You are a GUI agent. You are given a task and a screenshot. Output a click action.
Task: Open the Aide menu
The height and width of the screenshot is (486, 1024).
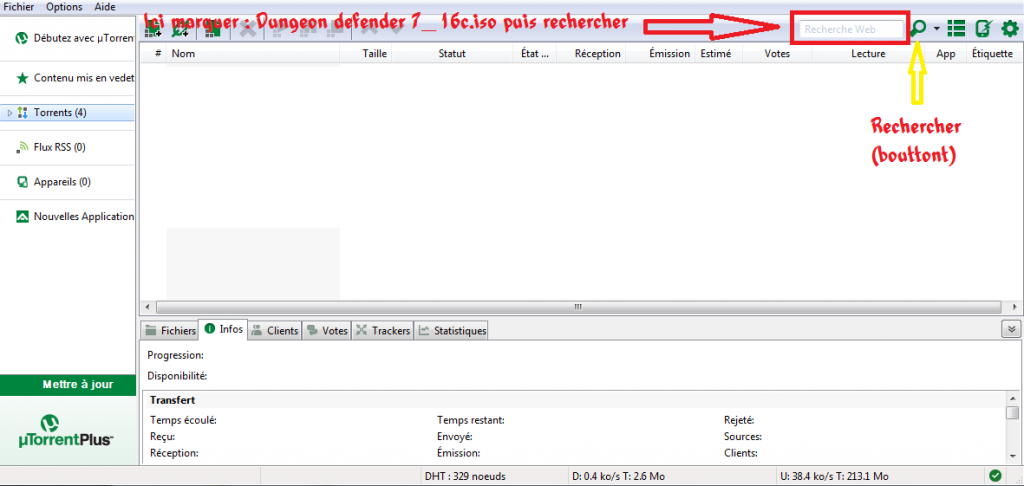(x=104, y=7)
